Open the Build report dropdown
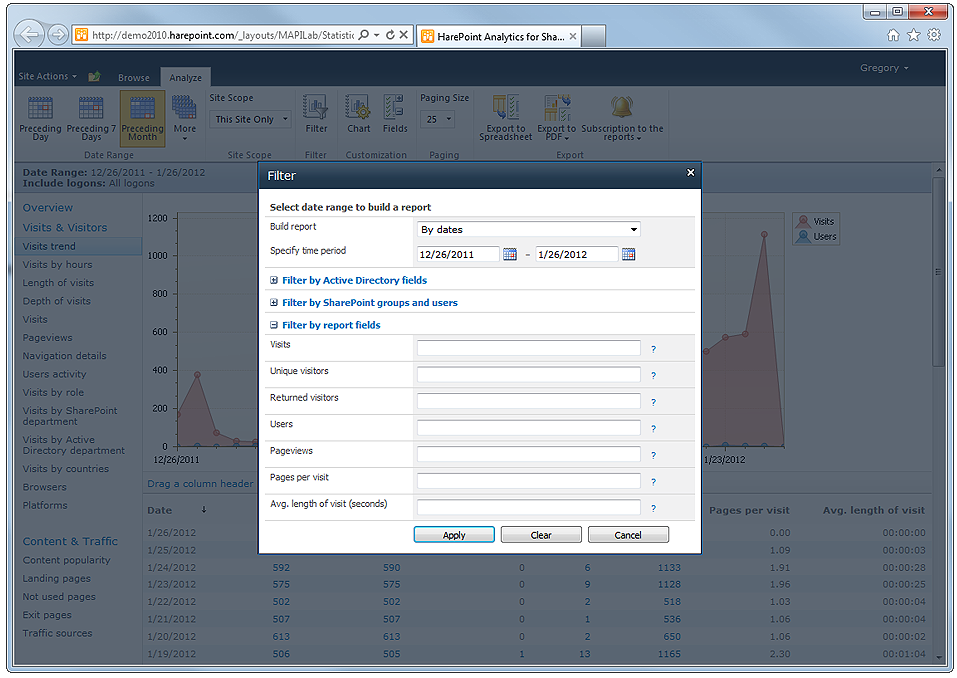 [x=528, y=230]
